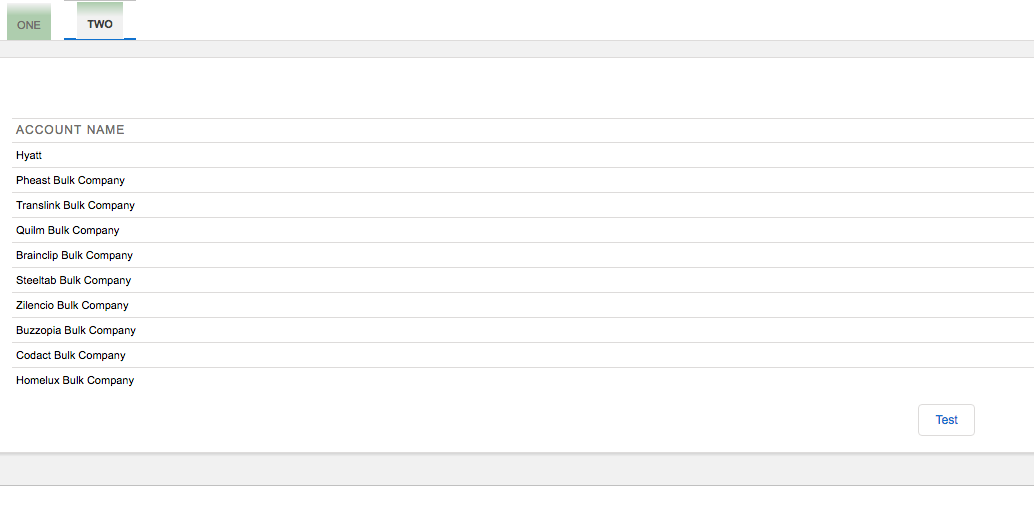Open Zilencio Bulk Company account
Screen dimensions: 1034x526
[x=72, y=305]
